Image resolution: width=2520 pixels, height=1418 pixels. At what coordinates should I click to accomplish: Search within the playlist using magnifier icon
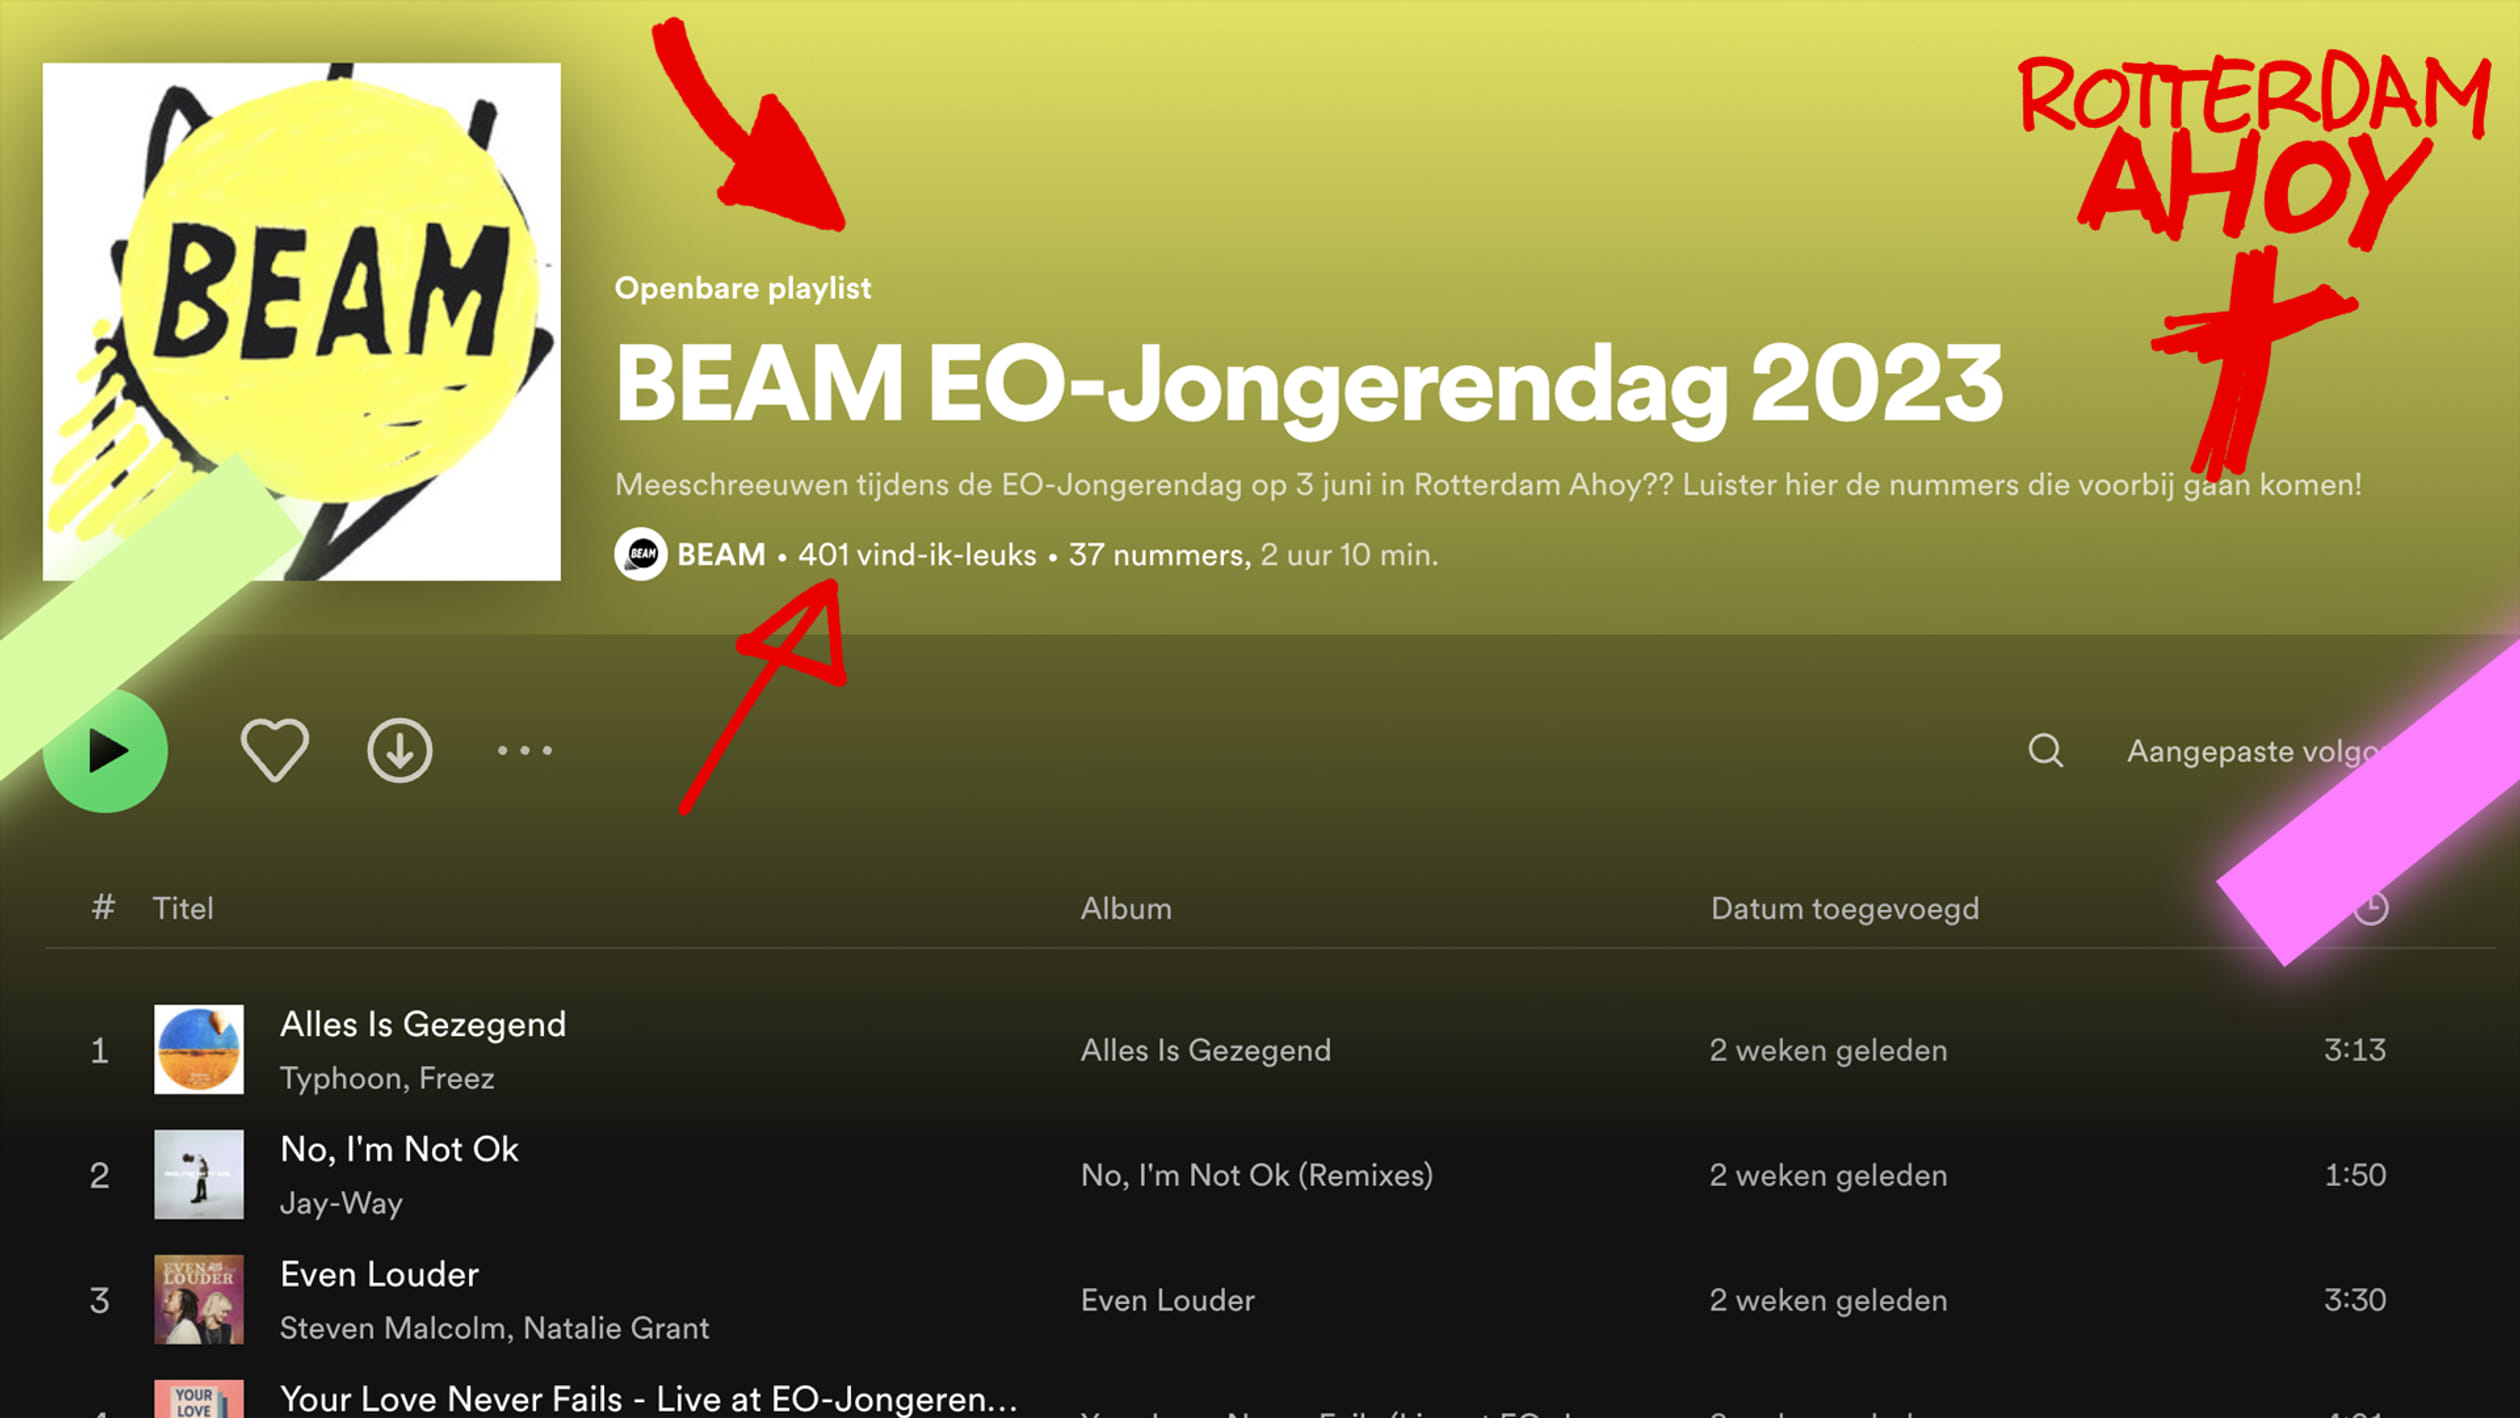(x=2045, y=750)
